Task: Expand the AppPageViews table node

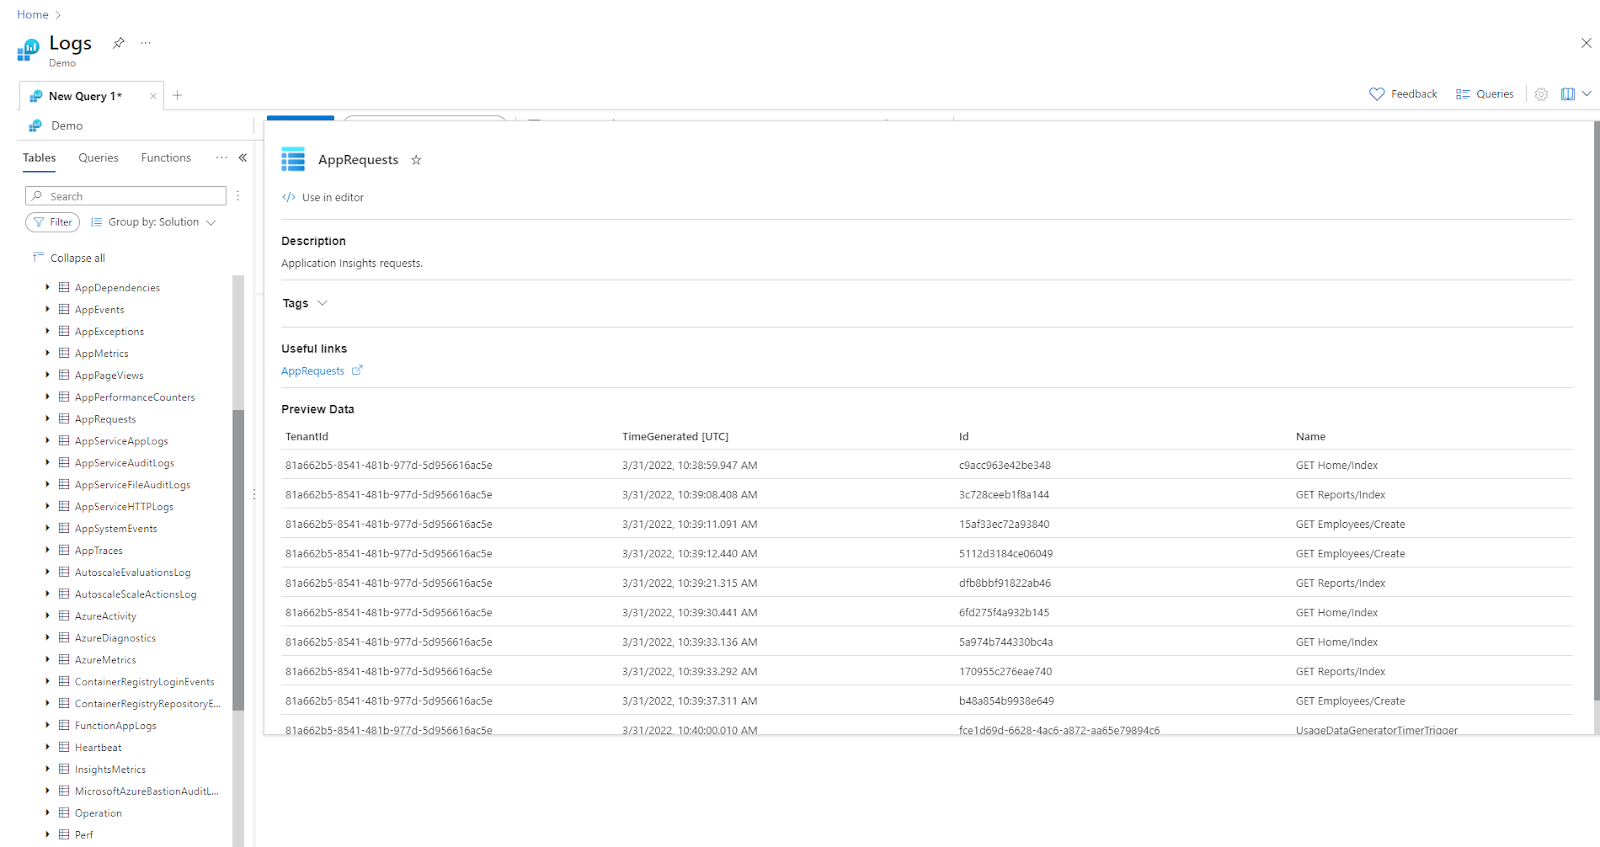Action: 47,375
